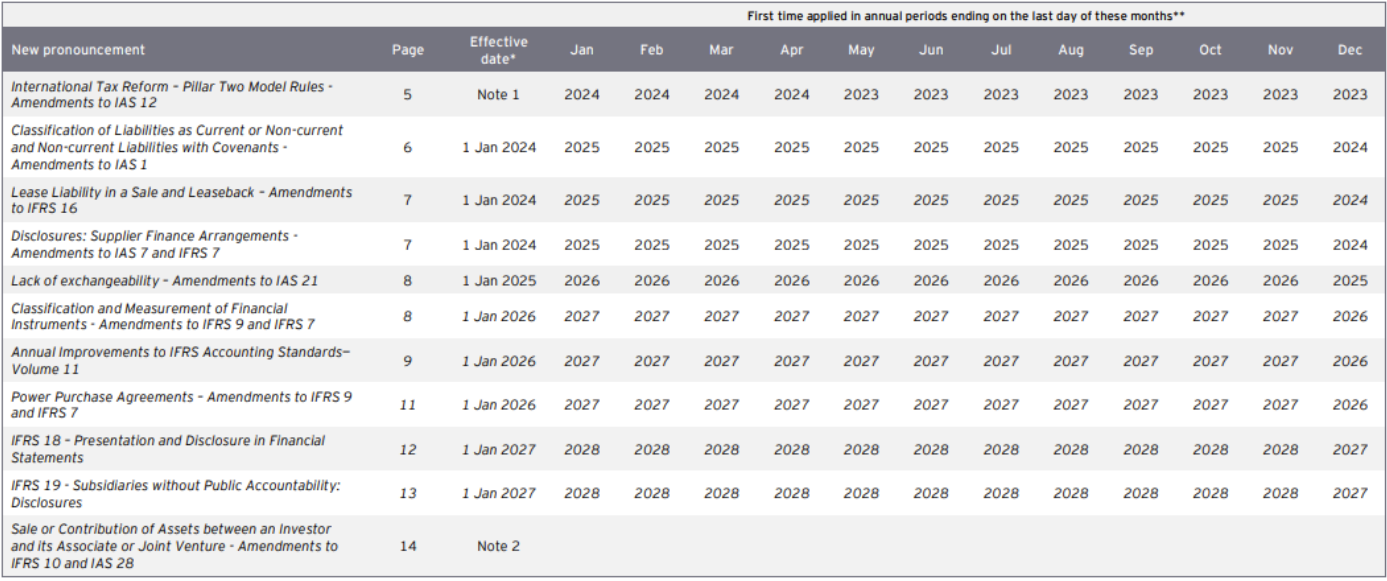This screenshot has width=1387, height=581.
Task: Go to page 5 reference number
Action: click(407, 95)
